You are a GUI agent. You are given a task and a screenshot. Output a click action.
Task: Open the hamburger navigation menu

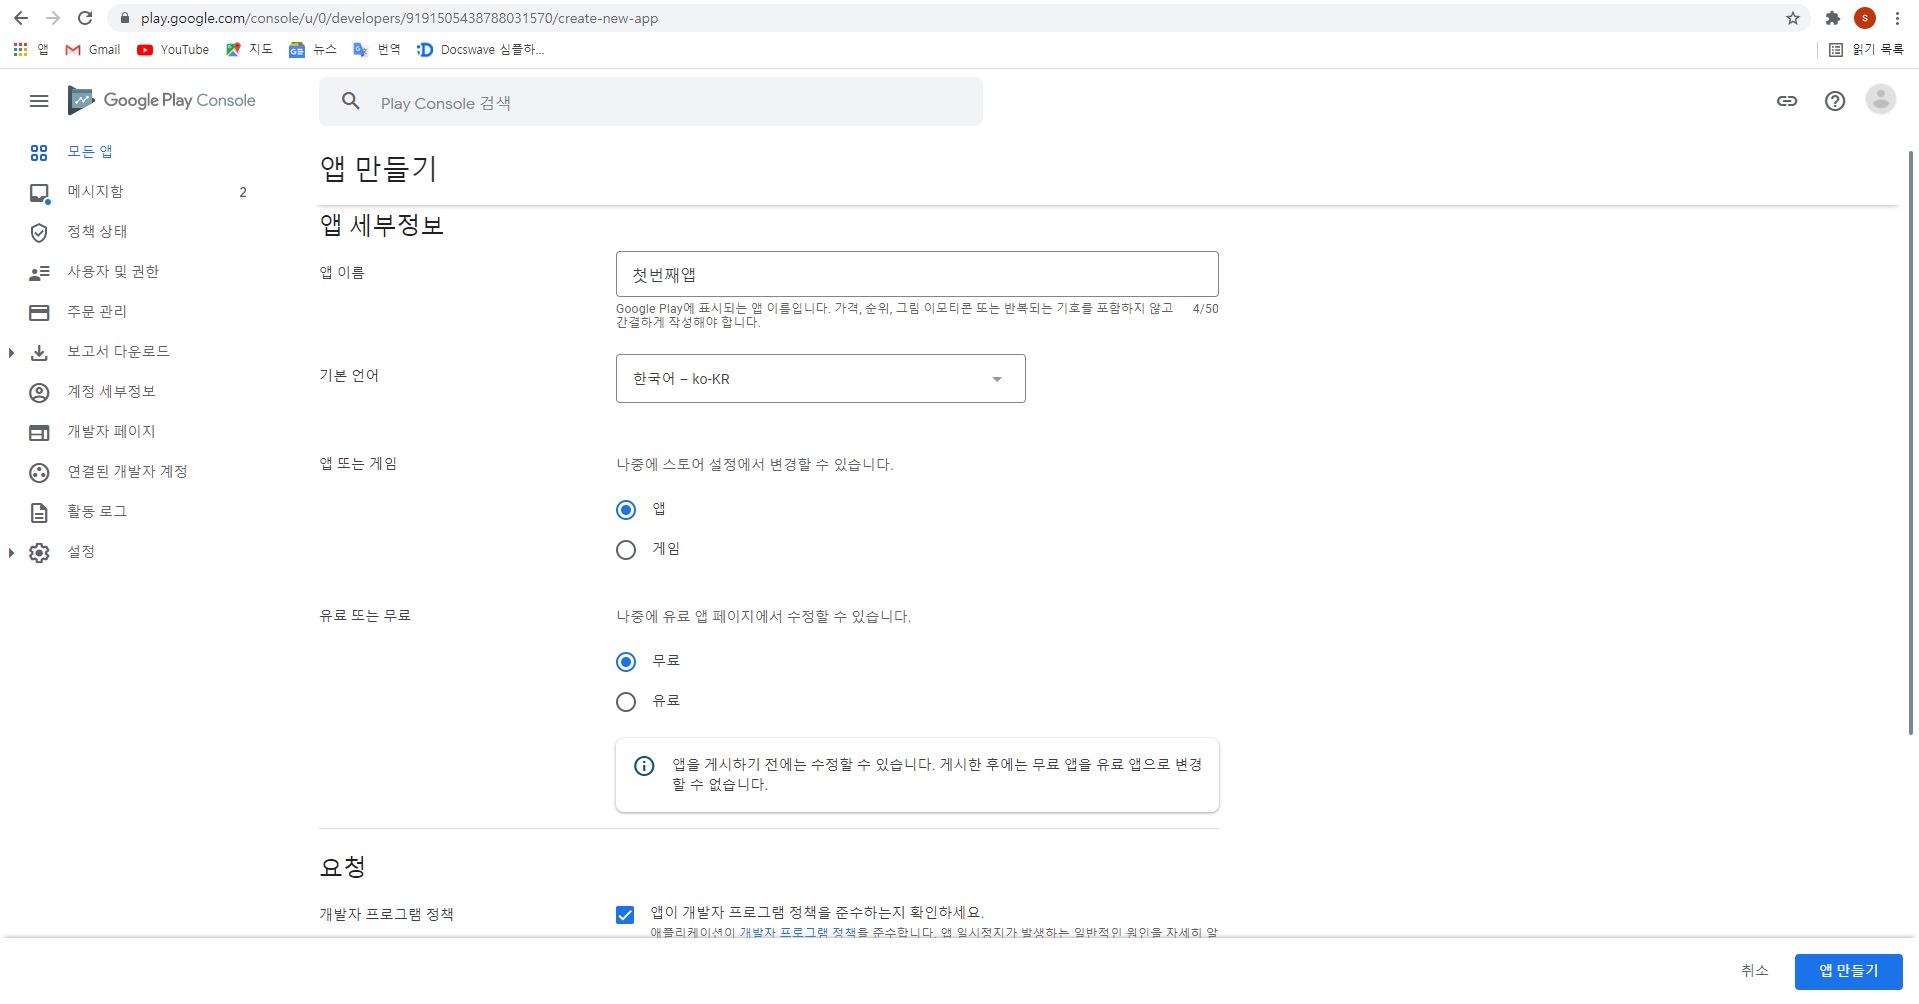coord(39,101)
